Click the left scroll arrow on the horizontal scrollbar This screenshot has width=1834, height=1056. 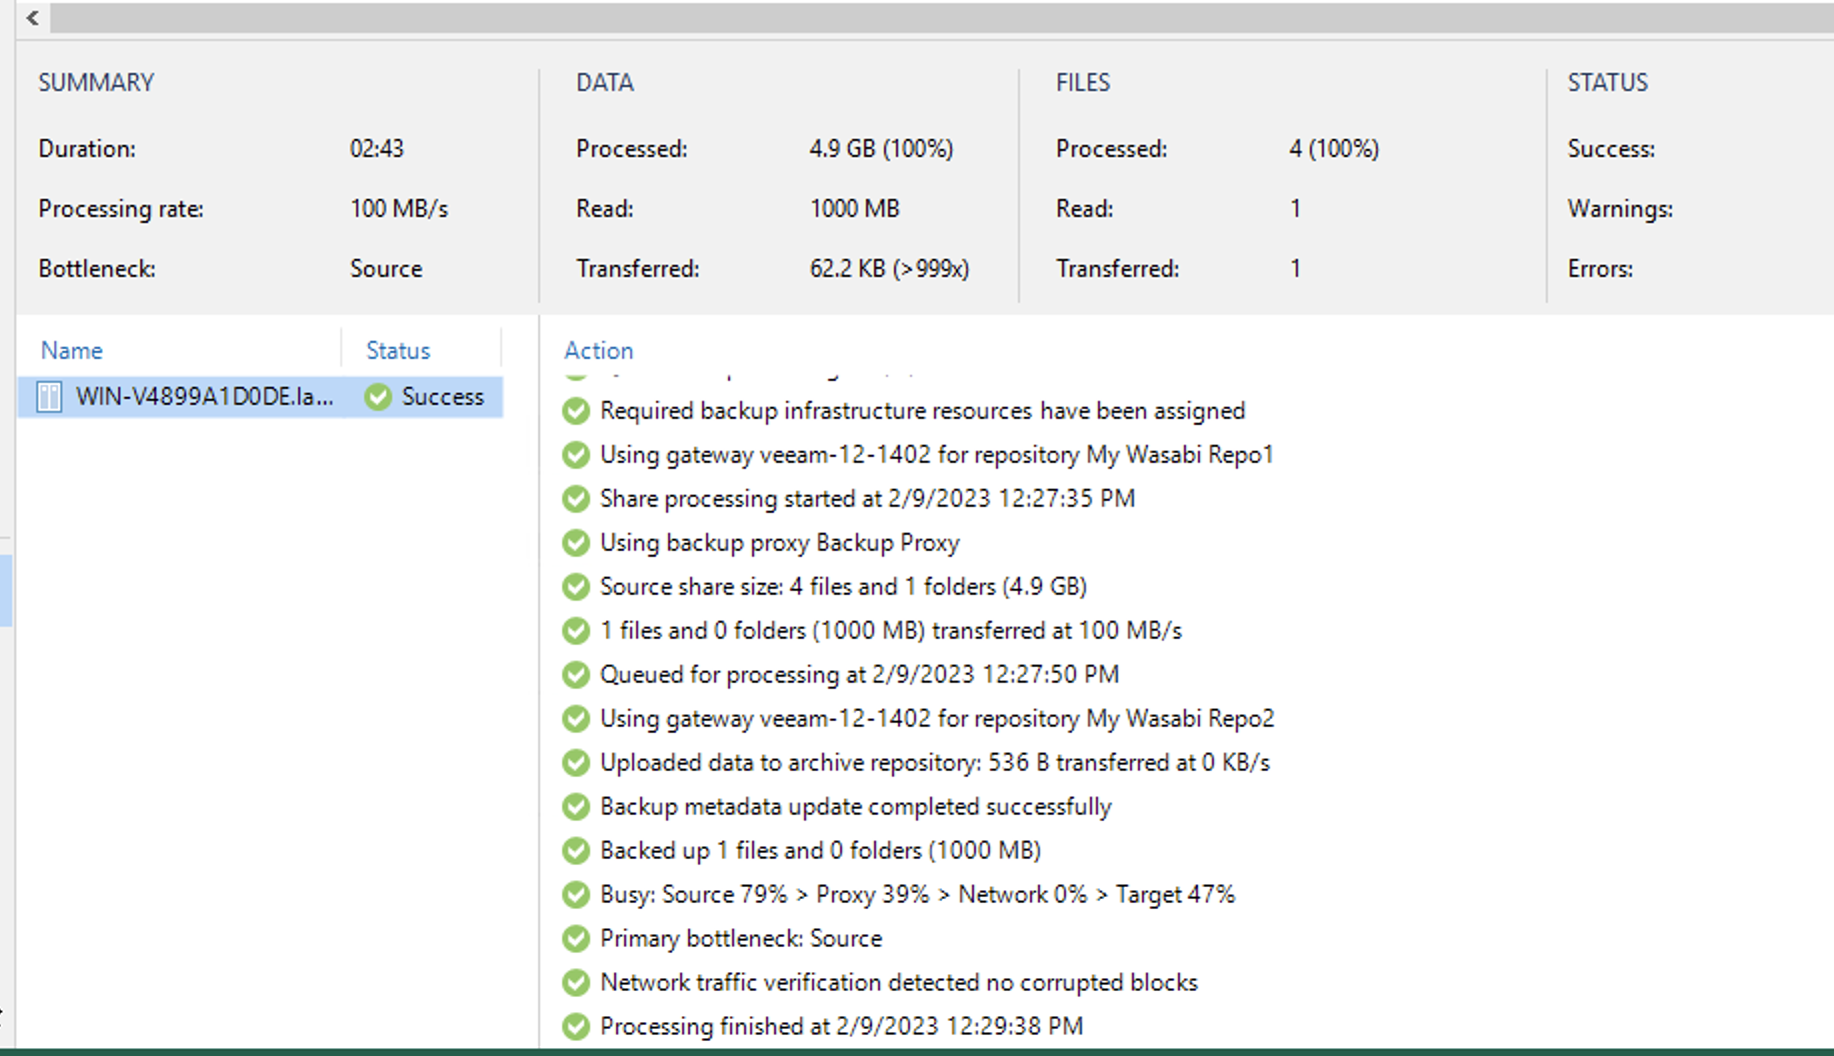(33, 18)
